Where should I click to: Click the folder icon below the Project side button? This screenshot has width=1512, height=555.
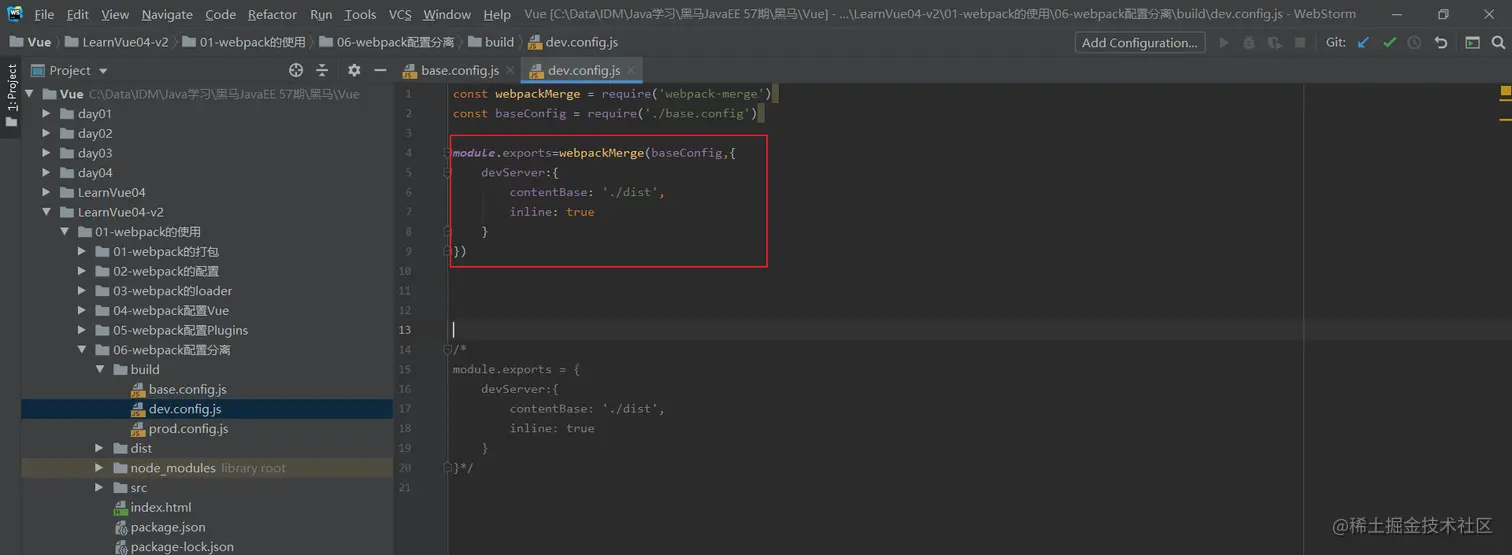point(12,122)
